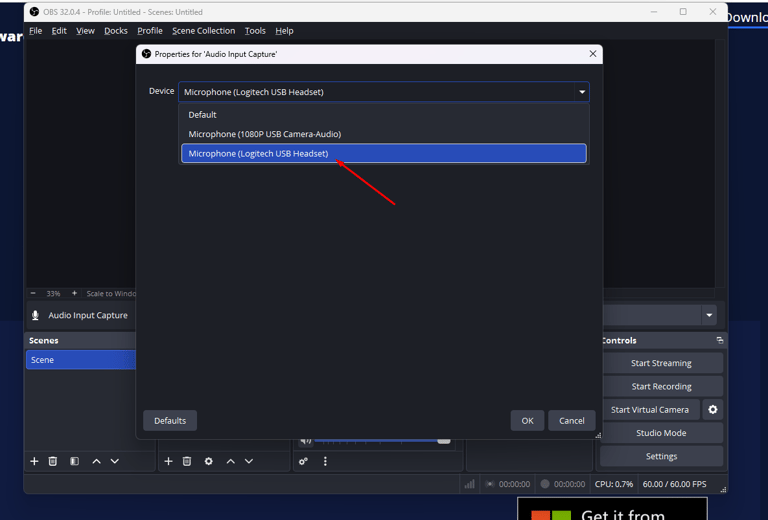Image resolution: width=768 pixels, height=520 pixels.
Task: Open the View menu
Action: [x=85, y=31]
